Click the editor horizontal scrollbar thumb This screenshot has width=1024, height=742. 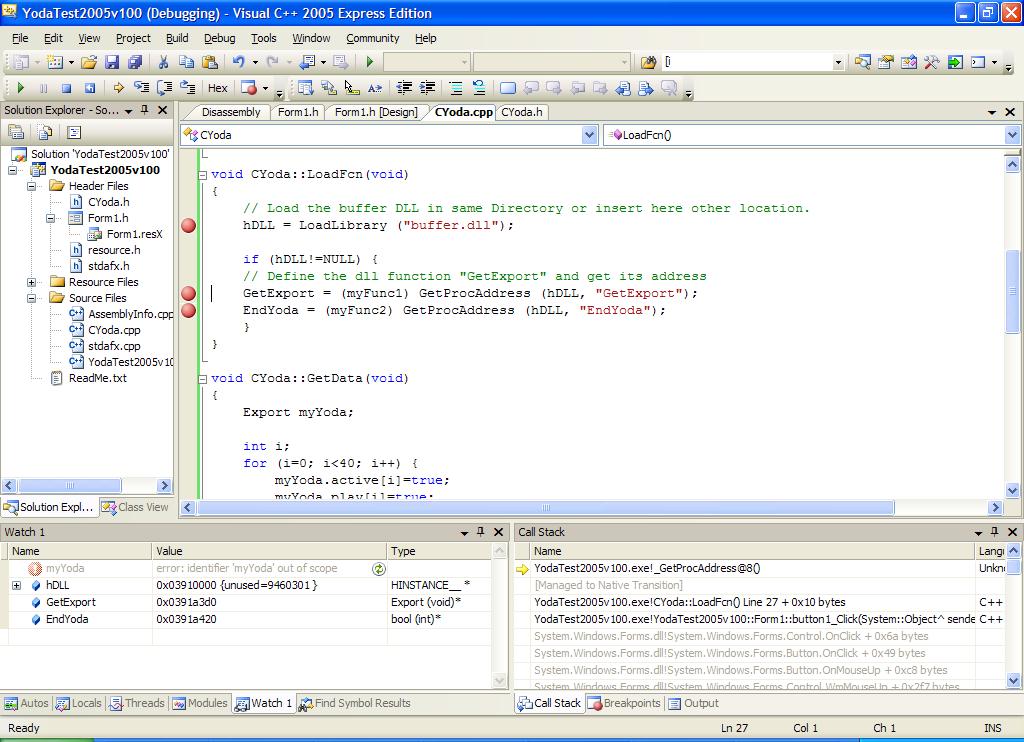pyautogui.click(x=546, y=508)
